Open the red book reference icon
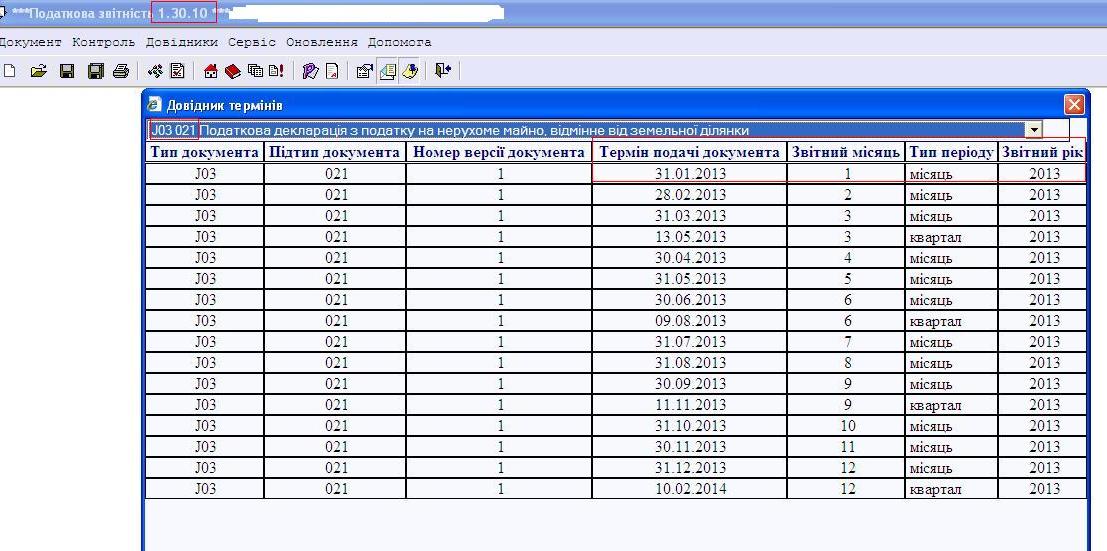The height and width of the screenshot is (551, 1107). coord(232,71)
